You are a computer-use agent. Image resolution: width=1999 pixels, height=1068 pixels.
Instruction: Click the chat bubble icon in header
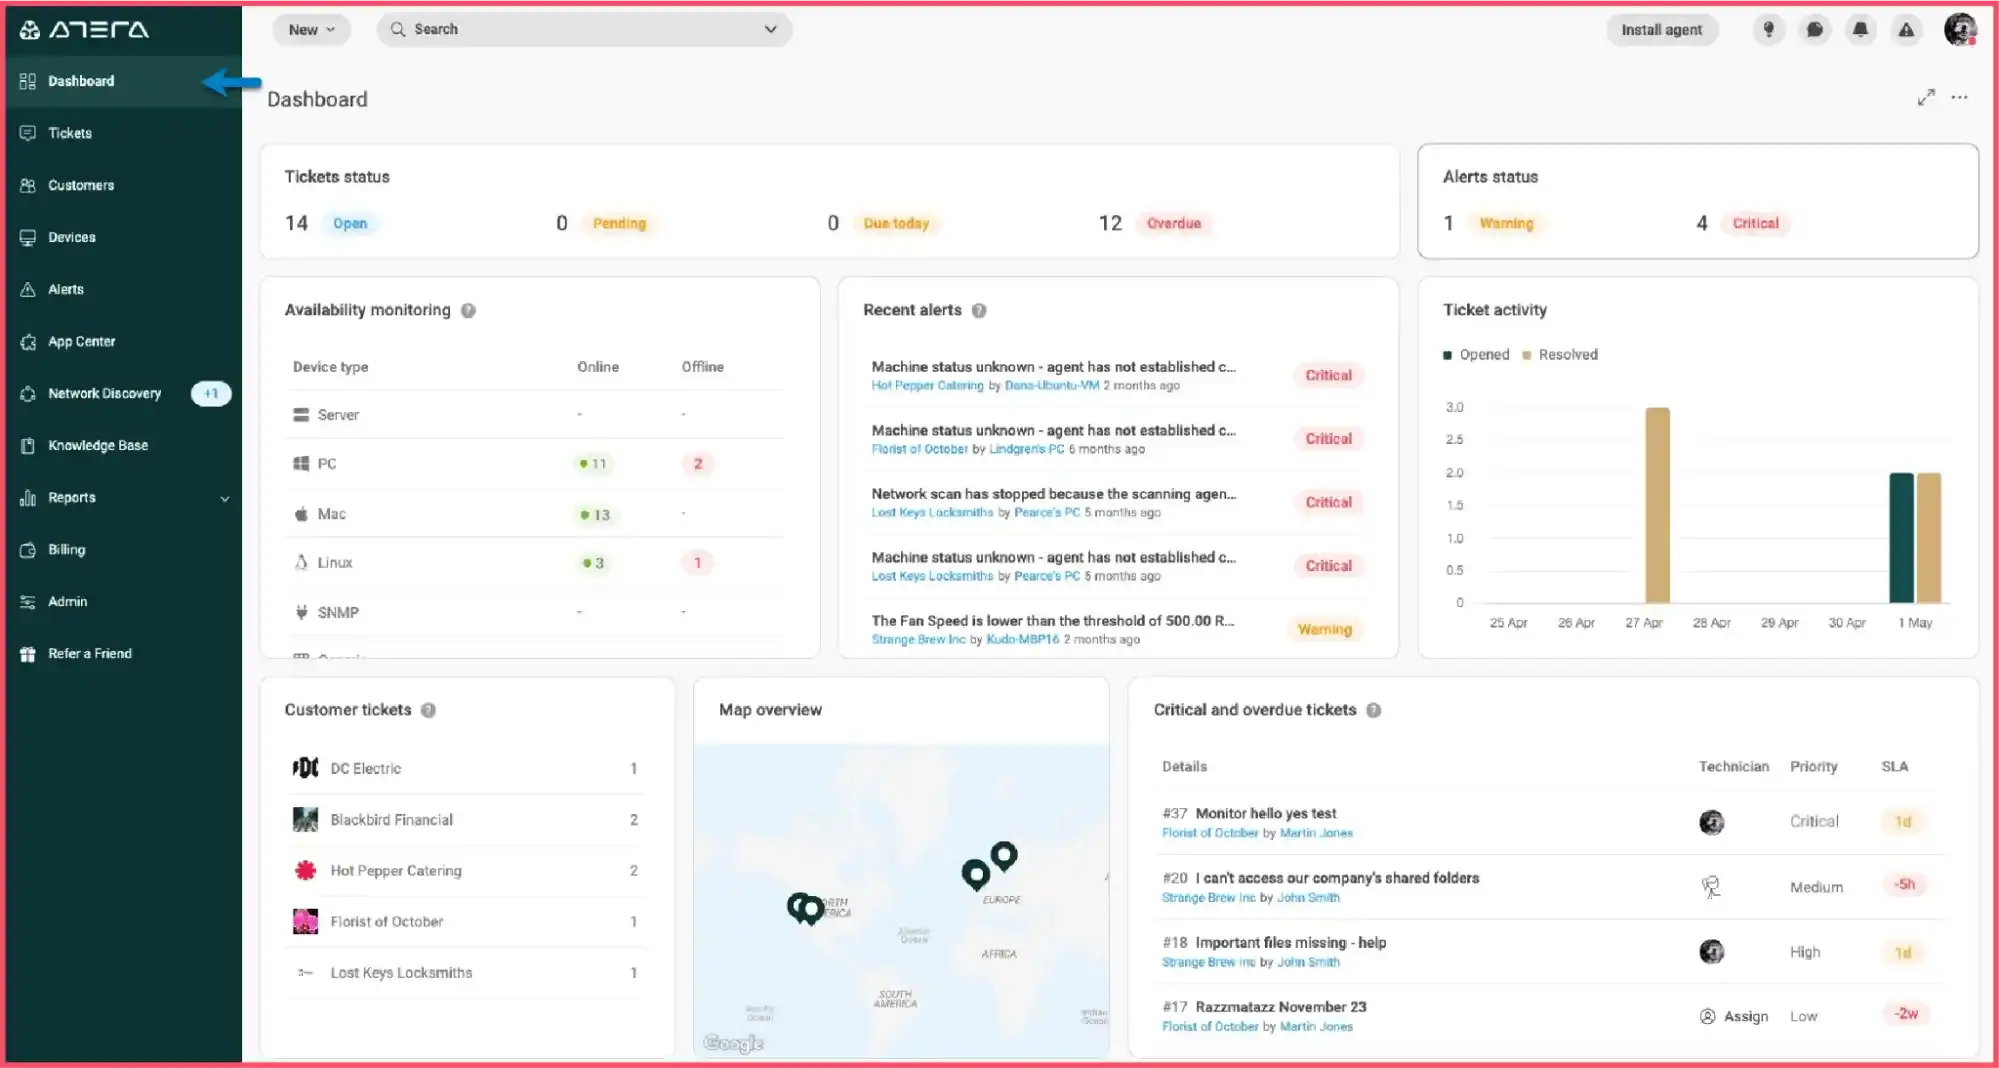(x=1814, y=29)
